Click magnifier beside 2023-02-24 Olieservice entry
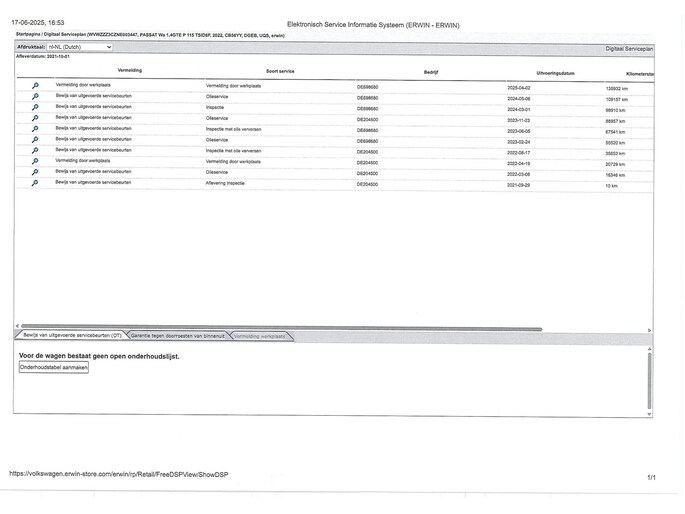Viewport: 685px width, 514px height. (x=35, y=140)
